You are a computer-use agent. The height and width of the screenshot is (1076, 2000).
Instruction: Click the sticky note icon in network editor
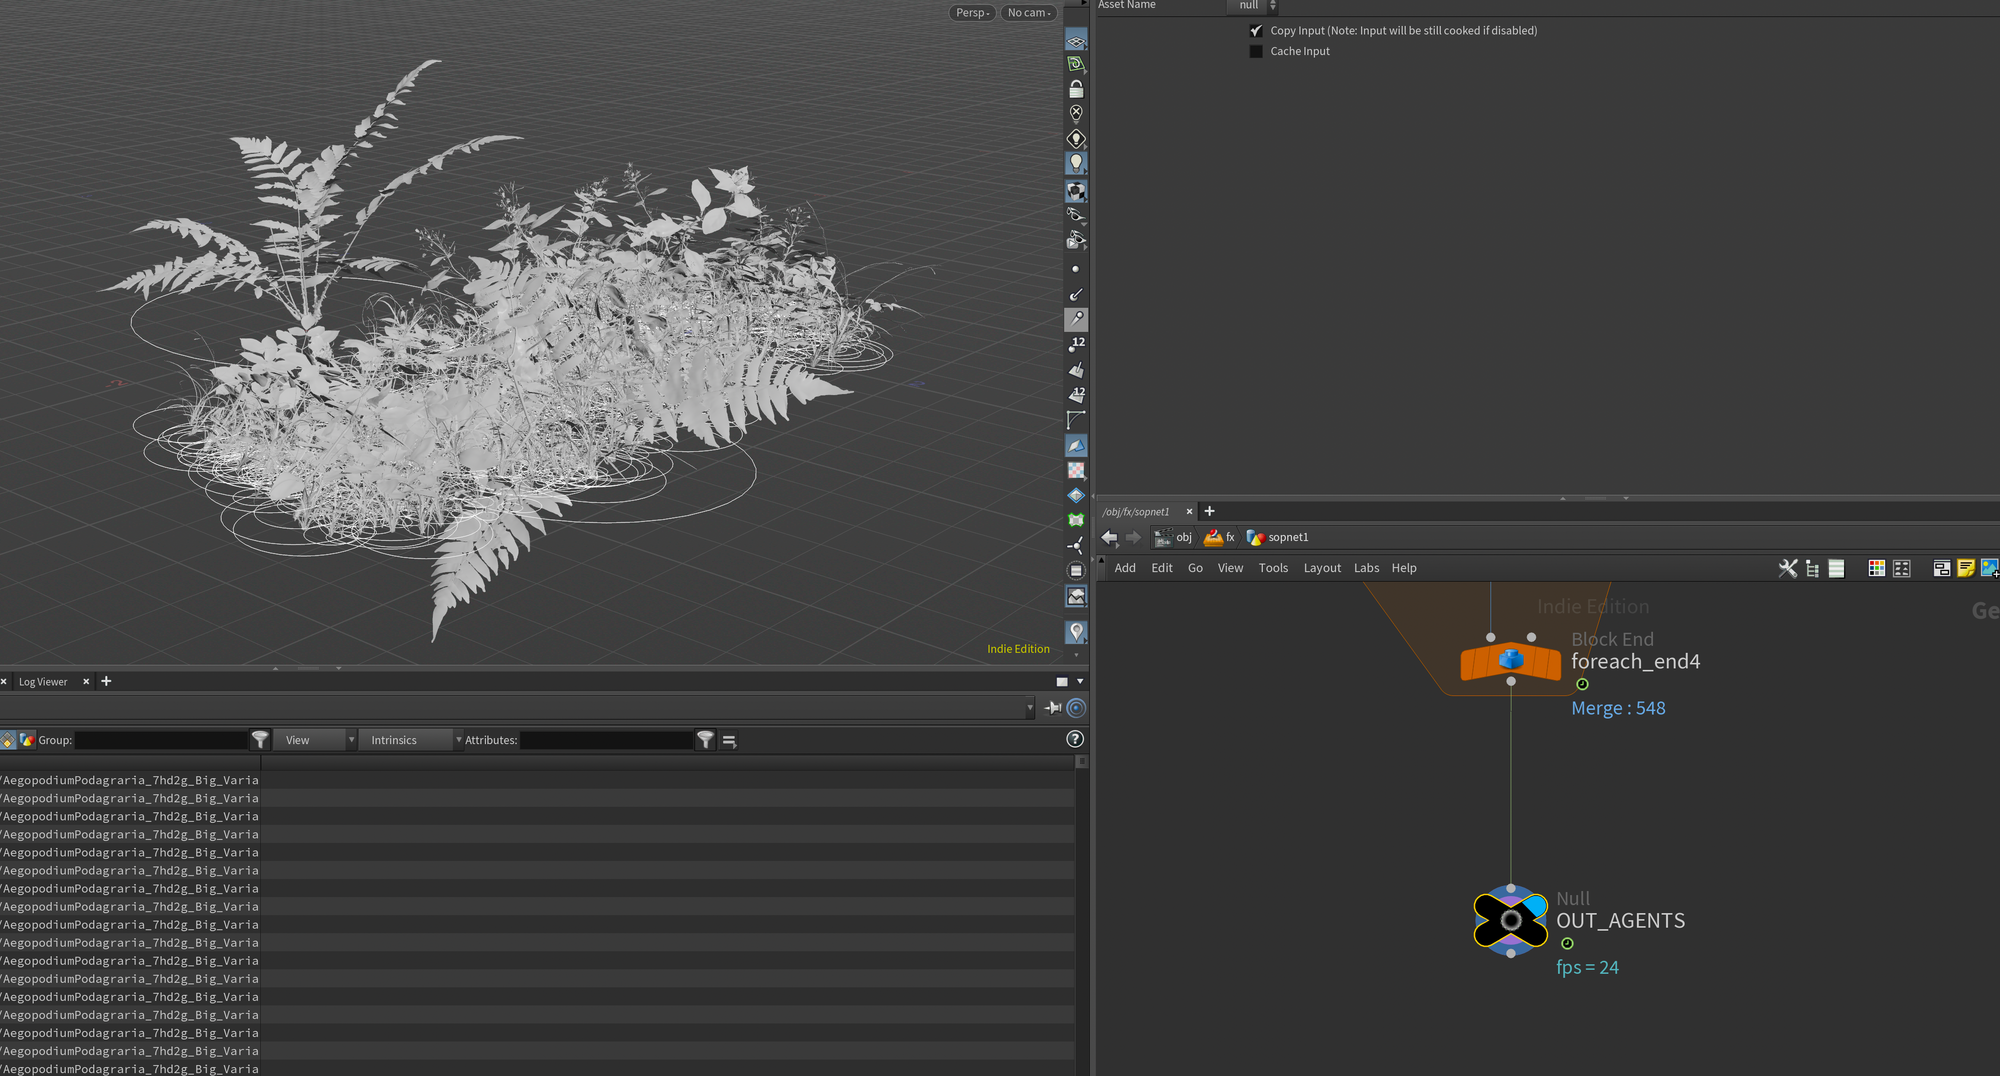[x=1965, y=568]
